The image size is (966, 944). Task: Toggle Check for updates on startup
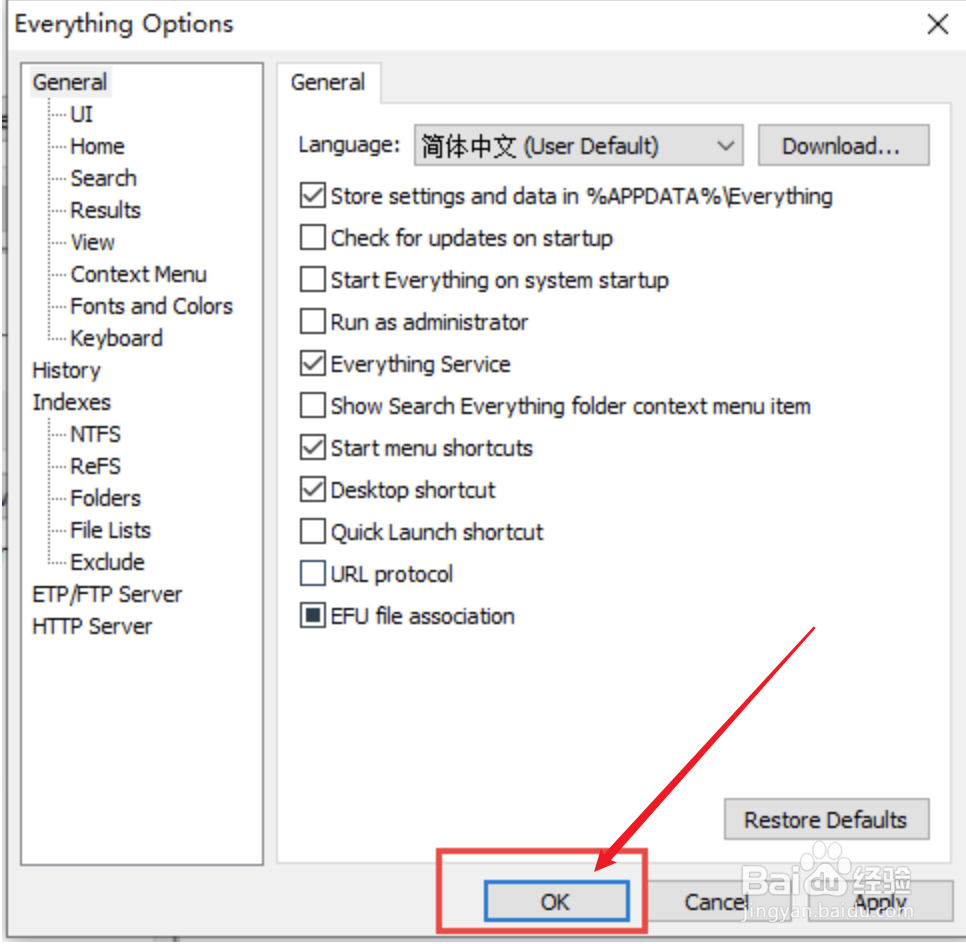click(x=312, y=238)
